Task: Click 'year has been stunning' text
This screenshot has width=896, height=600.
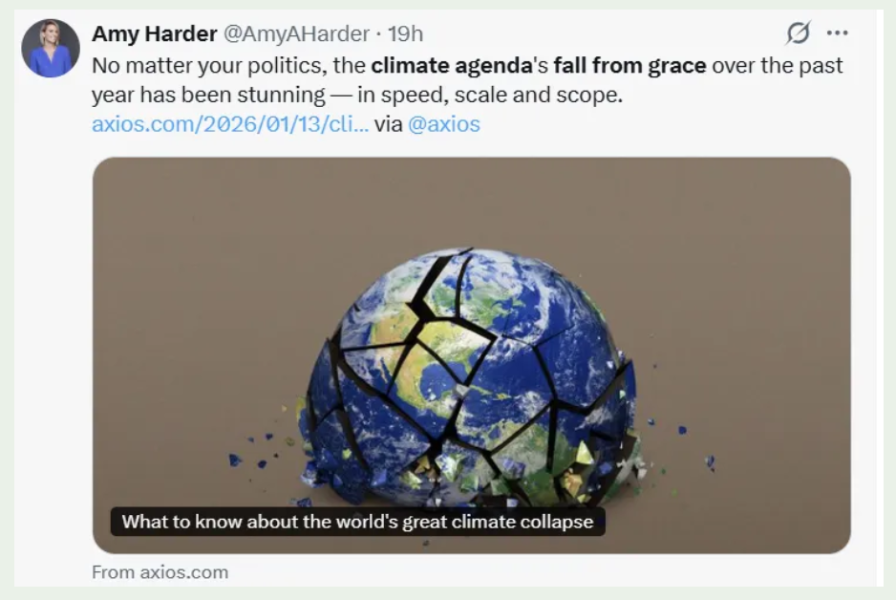Action: click(209, 95)
